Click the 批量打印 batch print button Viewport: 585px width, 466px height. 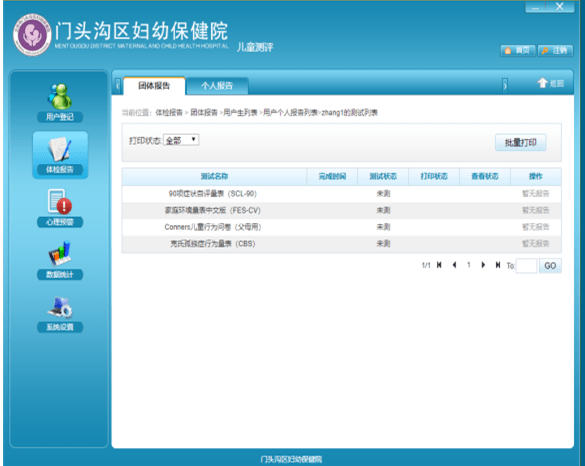pyautogui.click(x=520, y=143)
